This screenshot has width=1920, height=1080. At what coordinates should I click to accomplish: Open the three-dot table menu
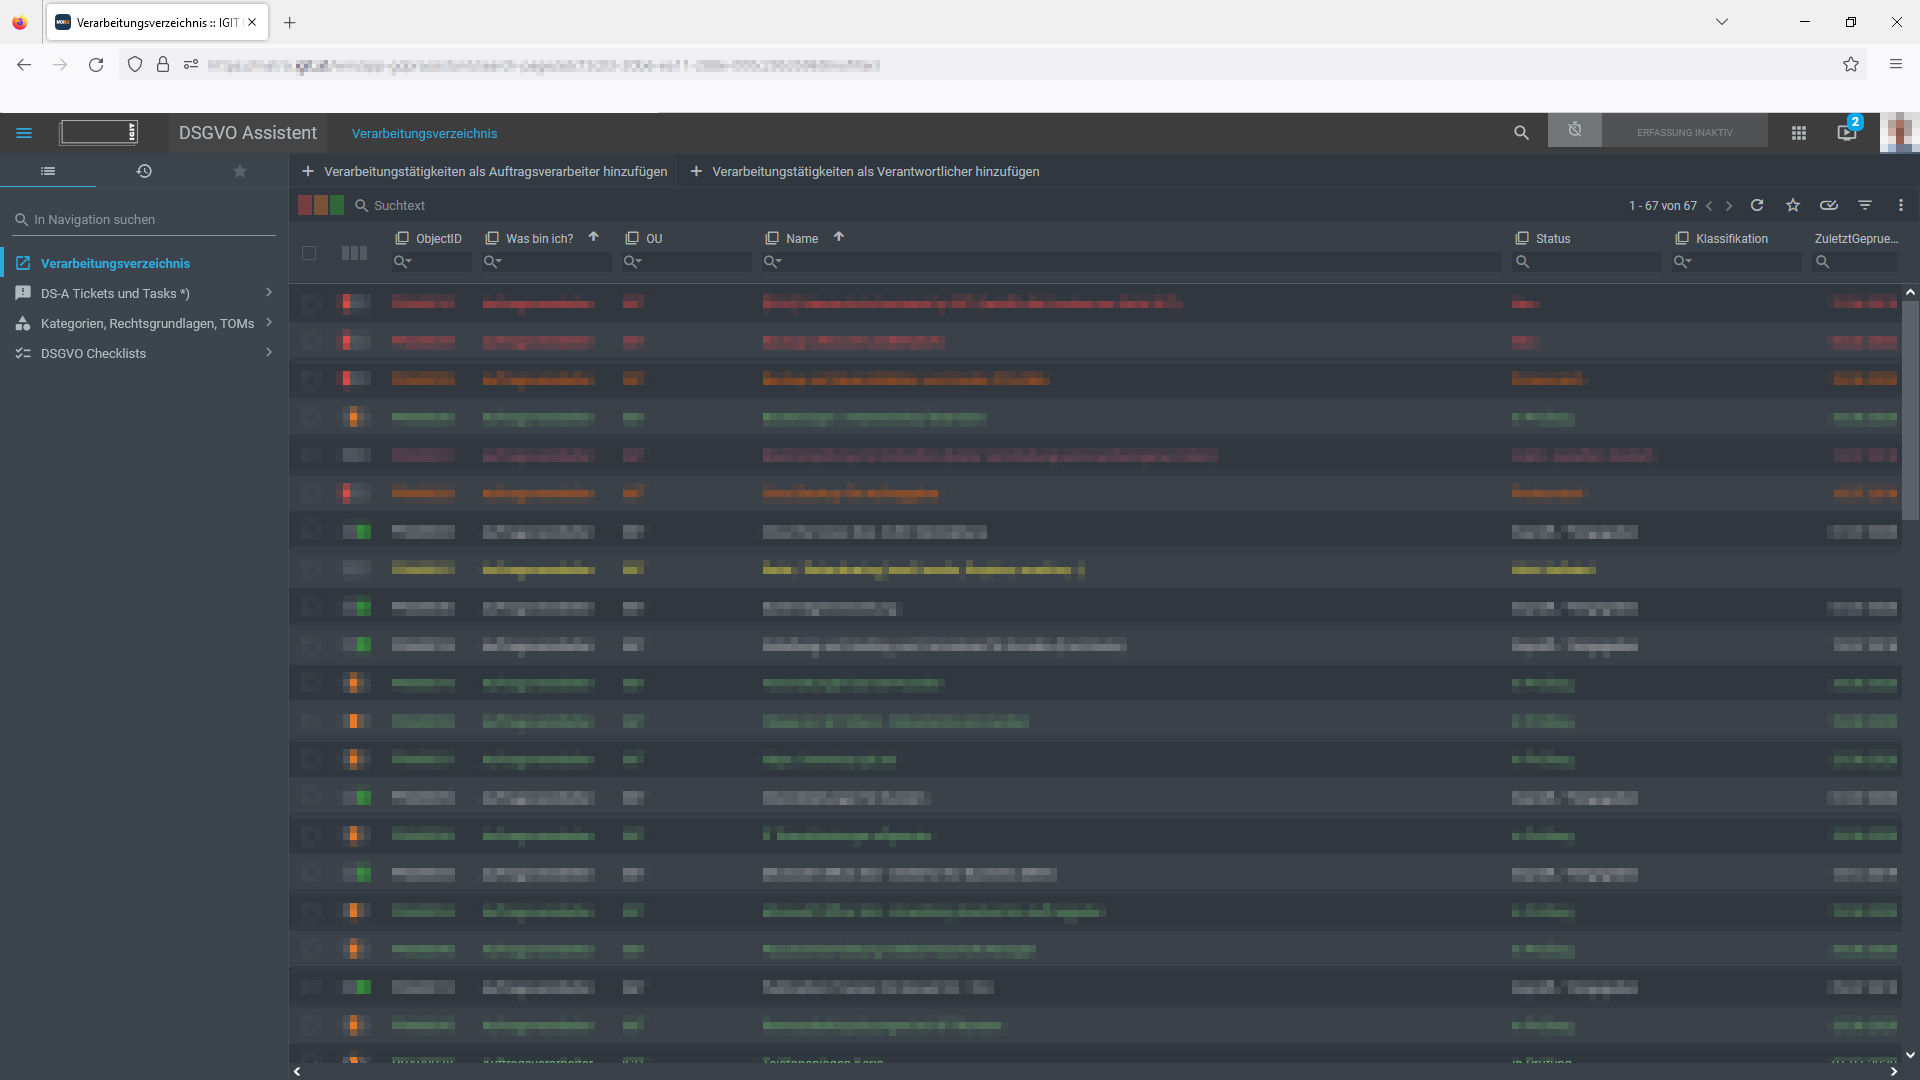[1902, 205]
